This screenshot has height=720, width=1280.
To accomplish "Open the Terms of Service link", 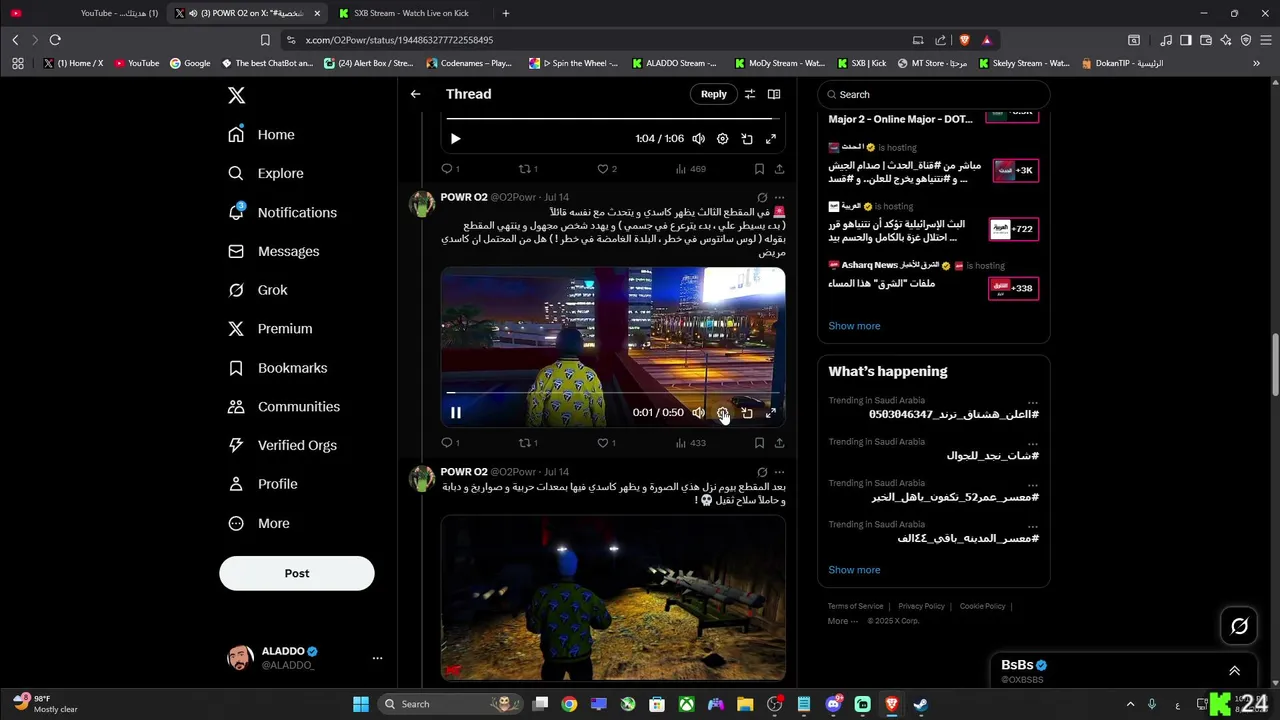I will pyautogui.click(x=855, y=606).
